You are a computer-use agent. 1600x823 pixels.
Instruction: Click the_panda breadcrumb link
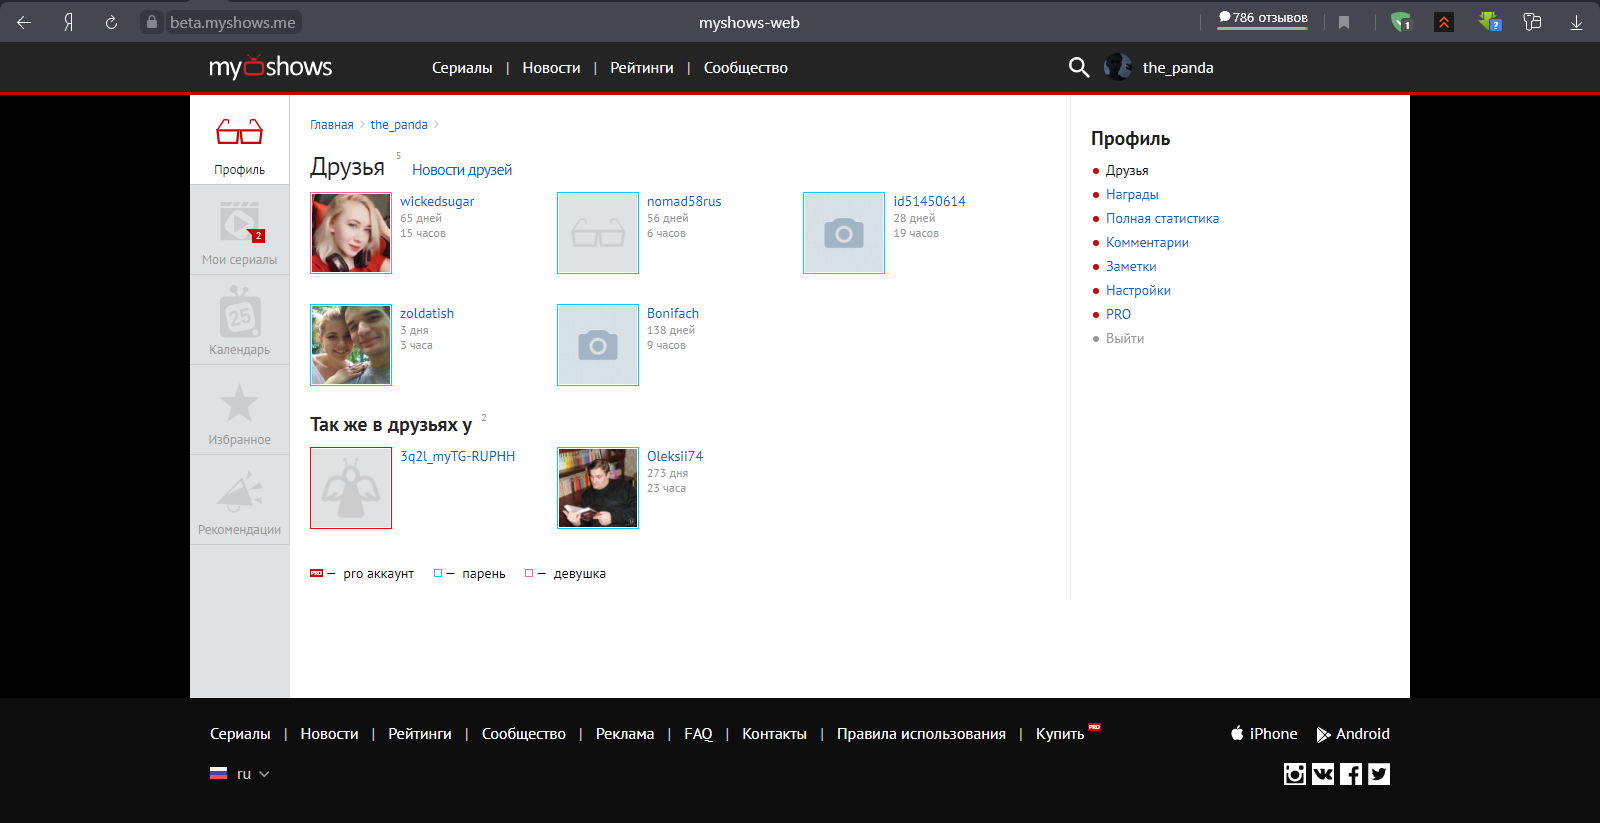[x=399, y=125]
